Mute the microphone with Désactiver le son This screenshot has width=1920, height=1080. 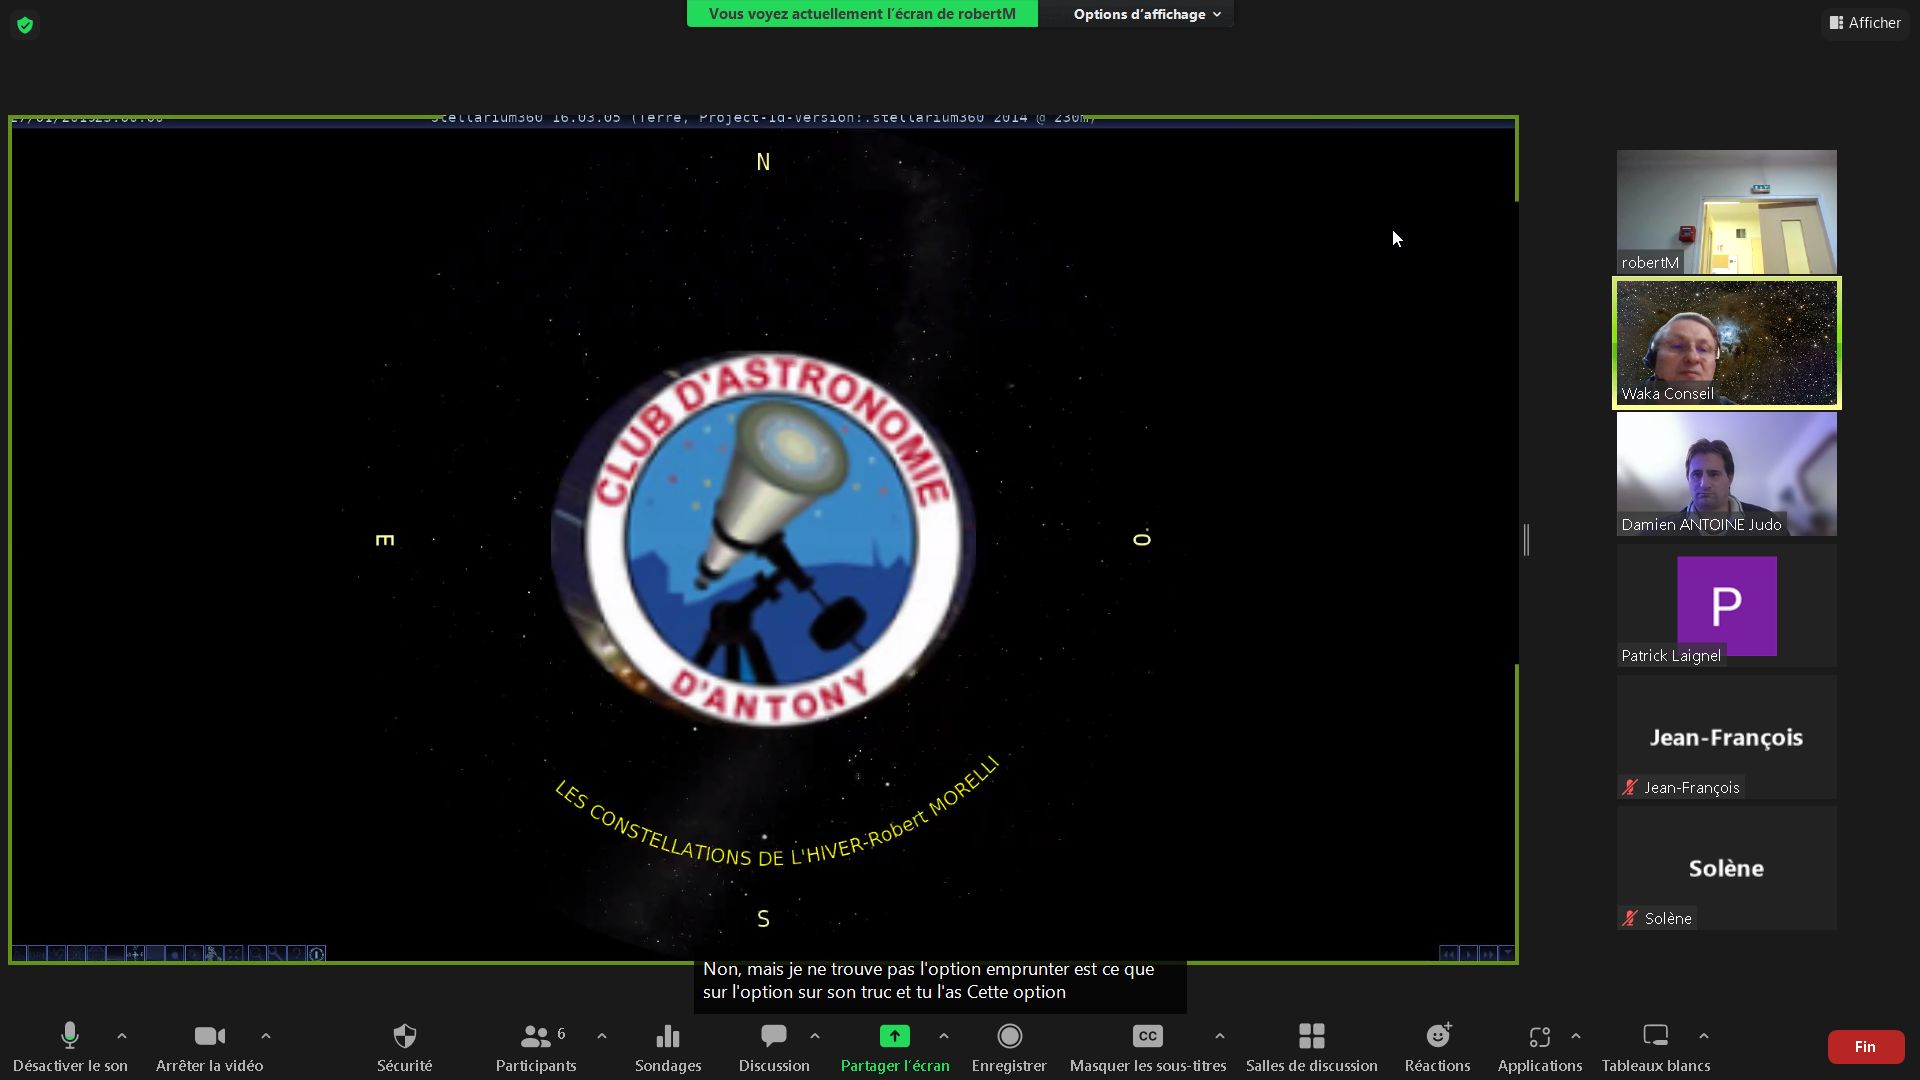point(70,1046)
